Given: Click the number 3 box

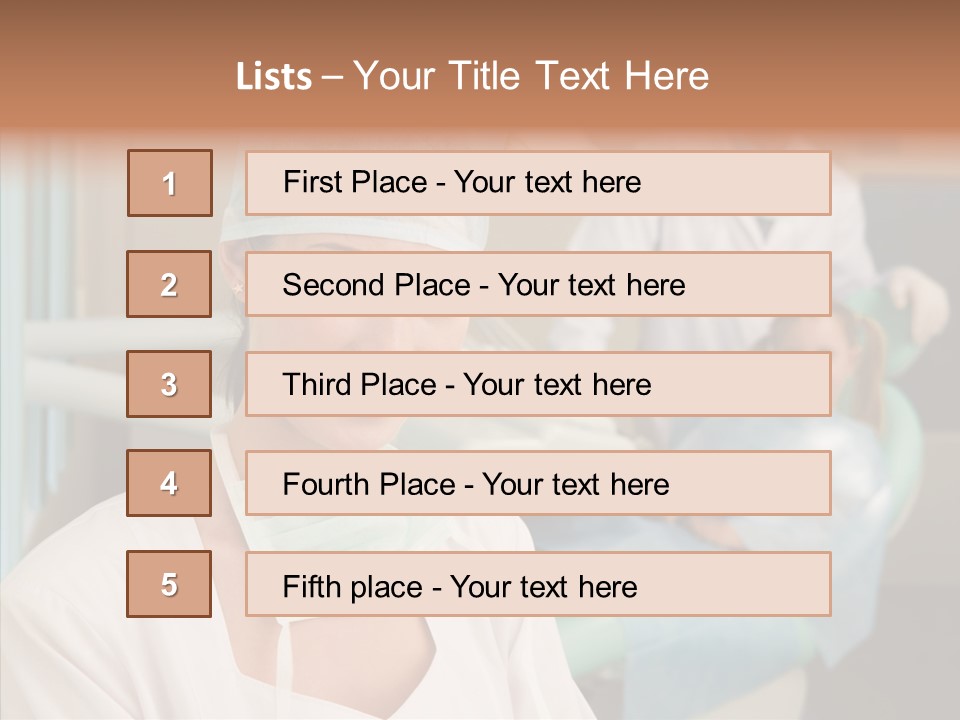Looking at the screenshot, I should point(169,384).
